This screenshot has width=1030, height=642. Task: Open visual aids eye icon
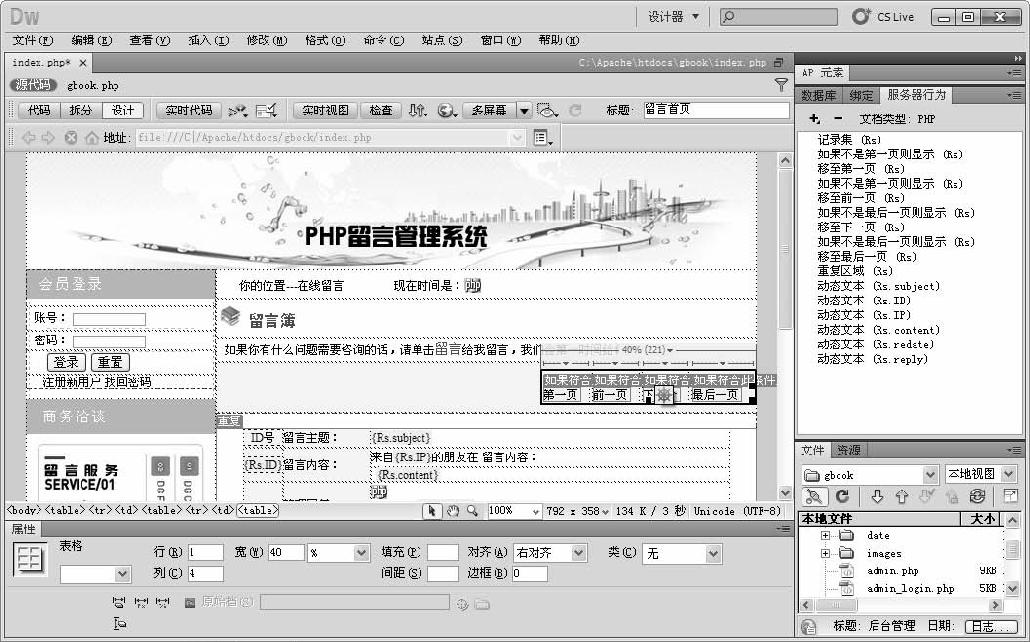[x=547, y=110]
